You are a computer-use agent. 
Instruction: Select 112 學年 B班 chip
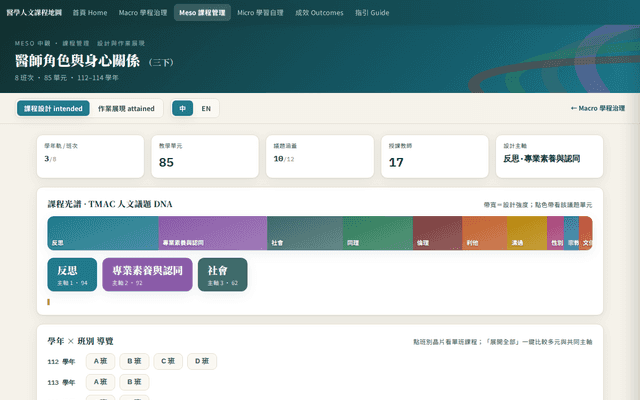coord(134,361)
